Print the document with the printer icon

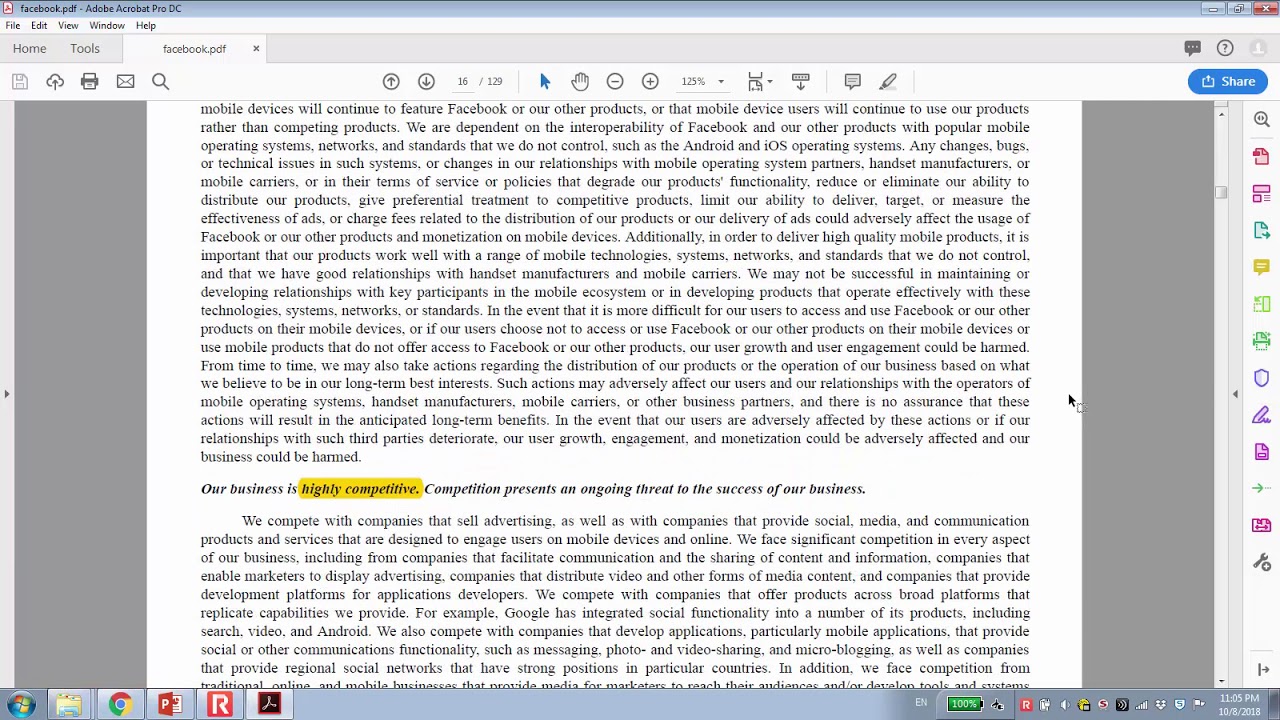coord(90,81)
